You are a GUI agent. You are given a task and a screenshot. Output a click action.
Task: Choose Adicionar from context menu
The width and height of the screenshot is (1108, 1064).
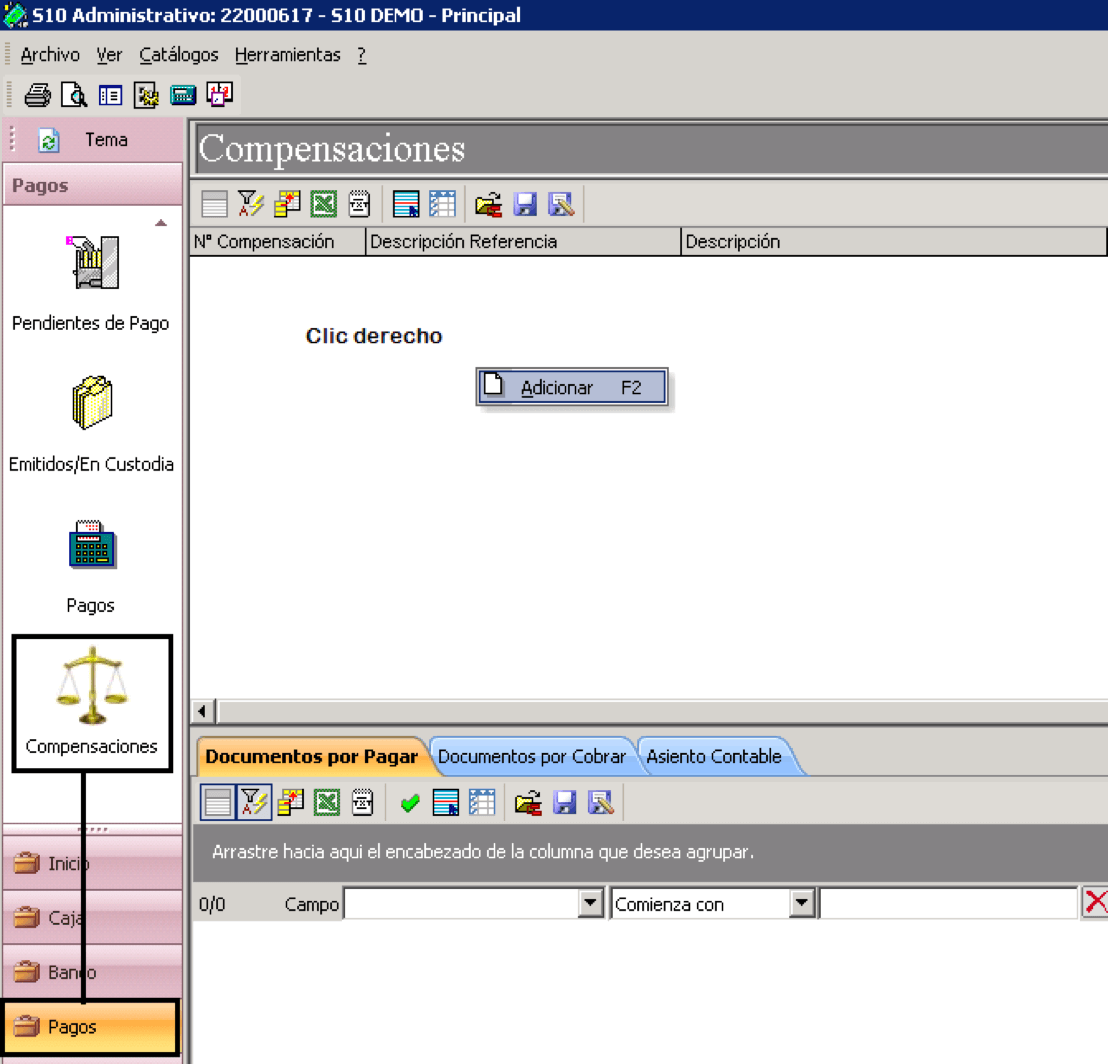(x=572, y=387)
